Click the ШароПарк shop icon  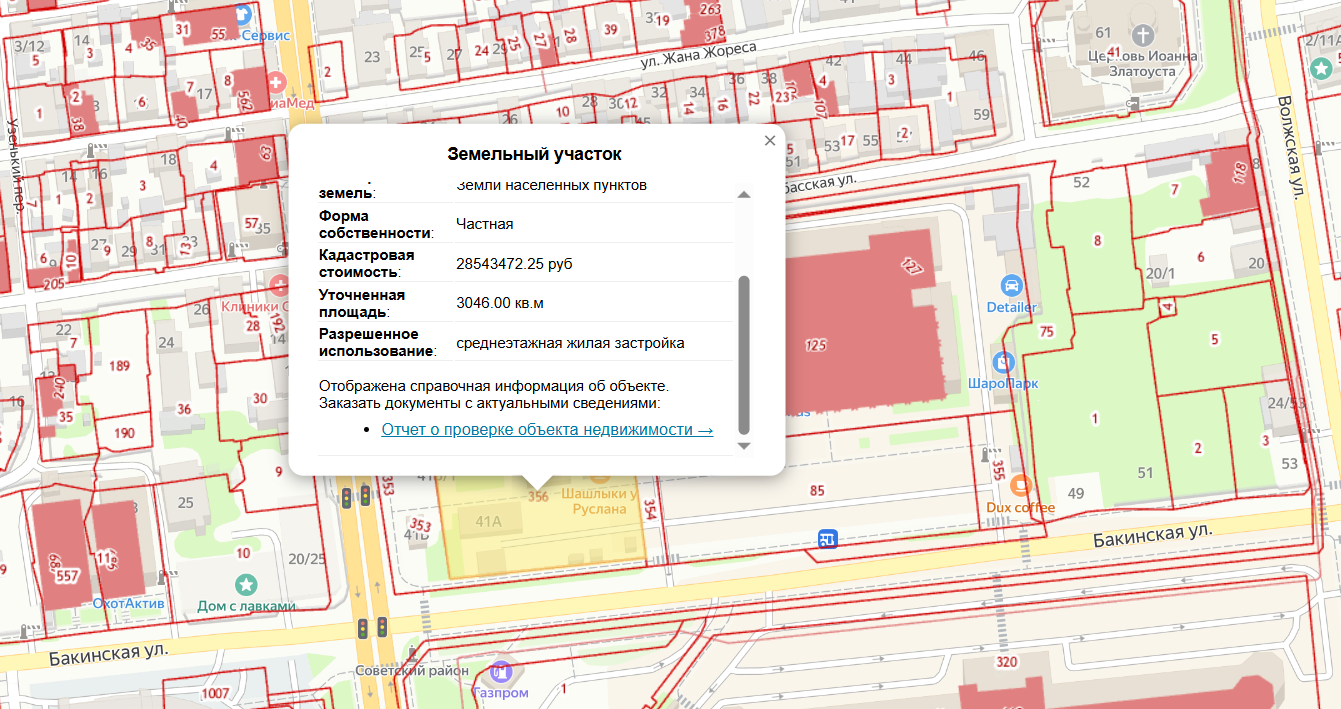tap(1004, 362)
